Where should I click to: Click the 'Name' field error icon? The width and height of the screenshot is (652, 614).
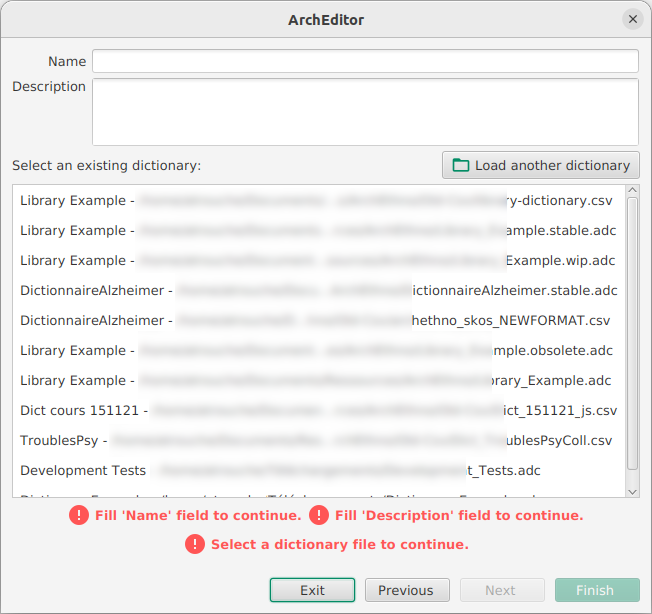pos(79,515)
